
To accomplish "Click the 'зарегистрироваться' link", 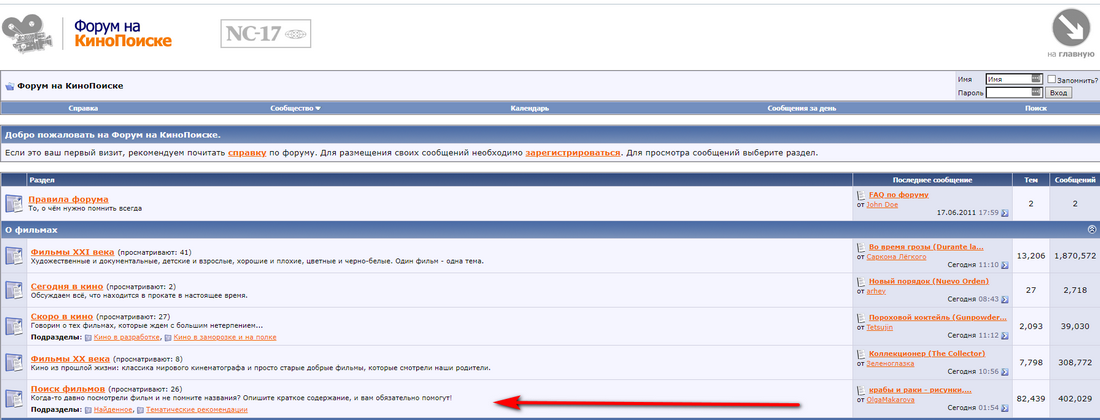I will pos(573,153).
